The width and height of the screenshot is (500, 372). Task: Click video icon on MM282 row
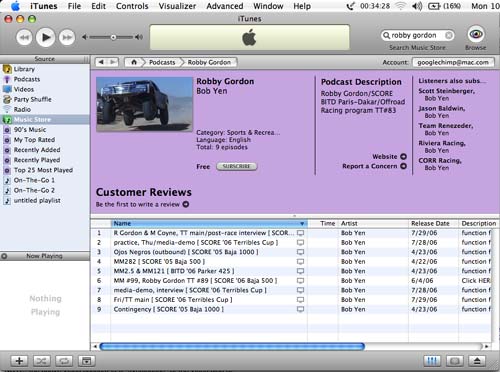pos(300,261)
